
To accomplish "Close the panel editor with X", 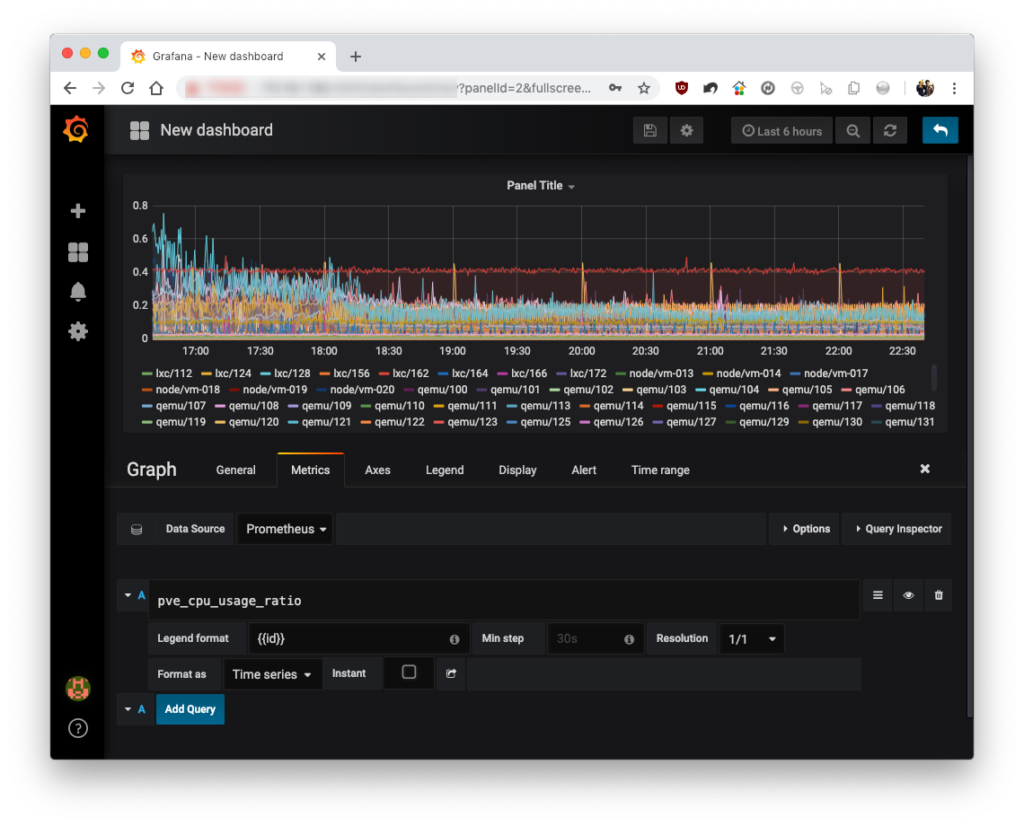I will (925, 469).
